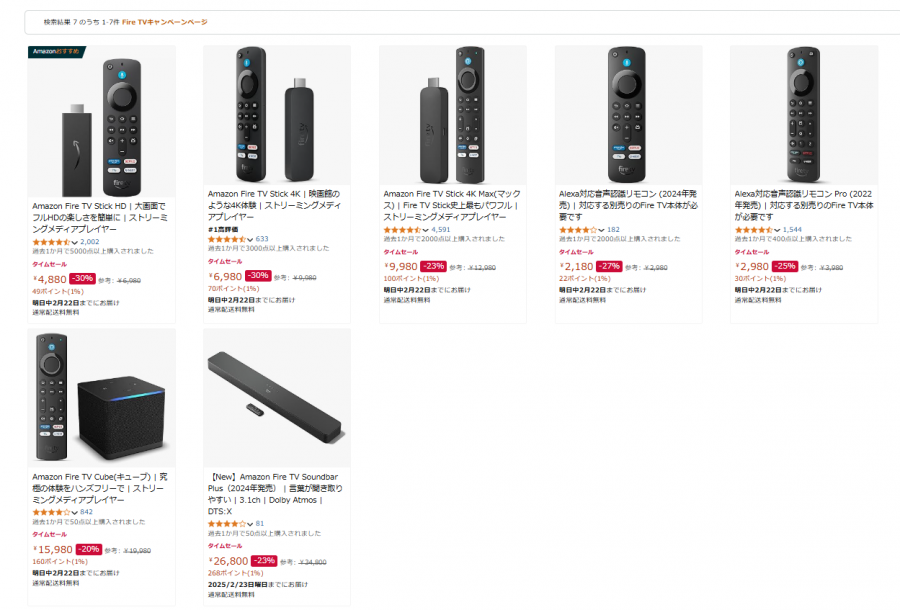
Task: Expand rating dropdown arrow beside 81 reviews
Action: pos(251,524)
